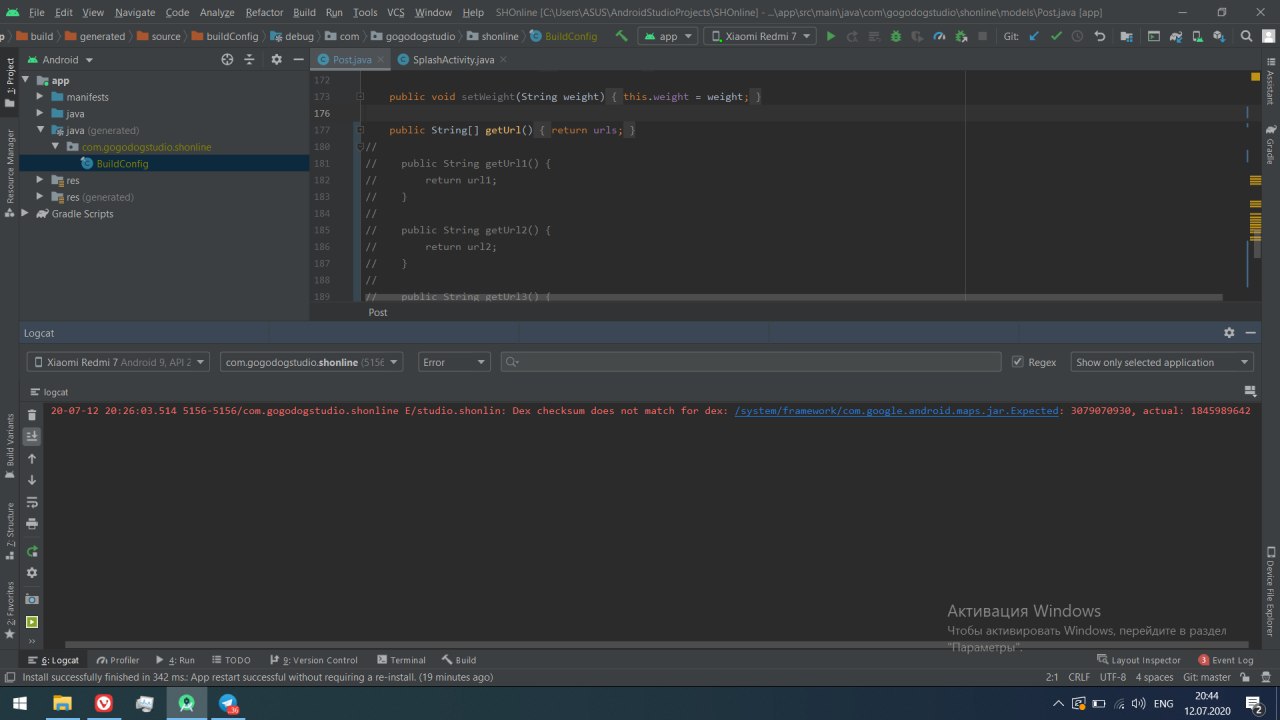Open the Terminal tool window

pyautogui.click(x=401, y=660)
